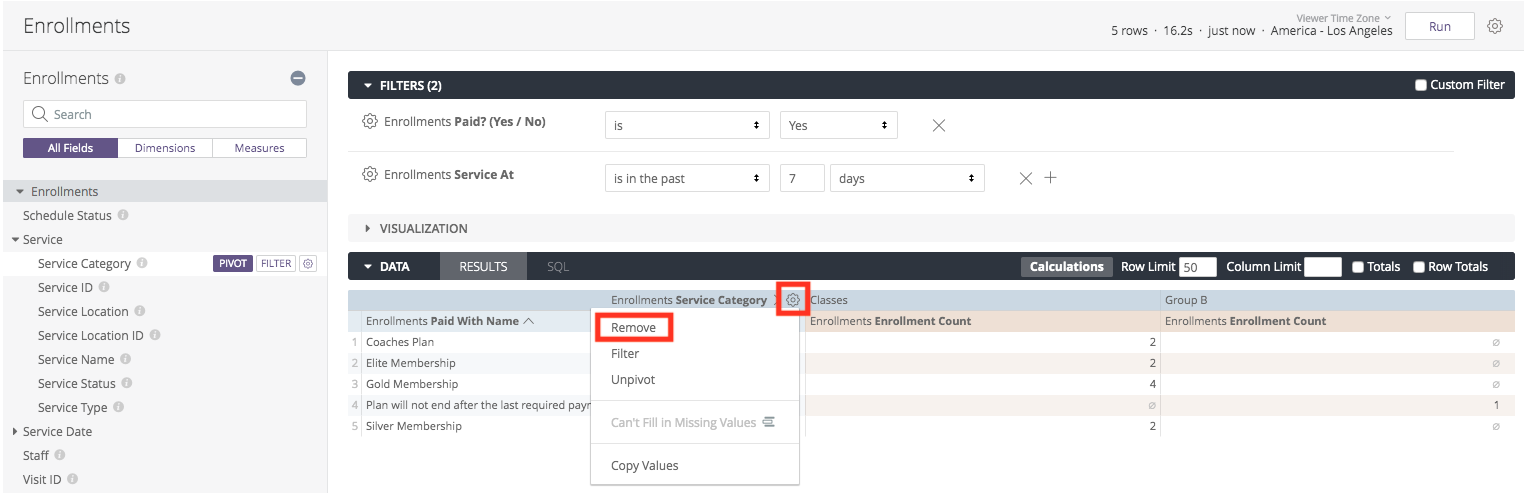Enable the Custom Filter checkbox

(x=1420, y=85)
